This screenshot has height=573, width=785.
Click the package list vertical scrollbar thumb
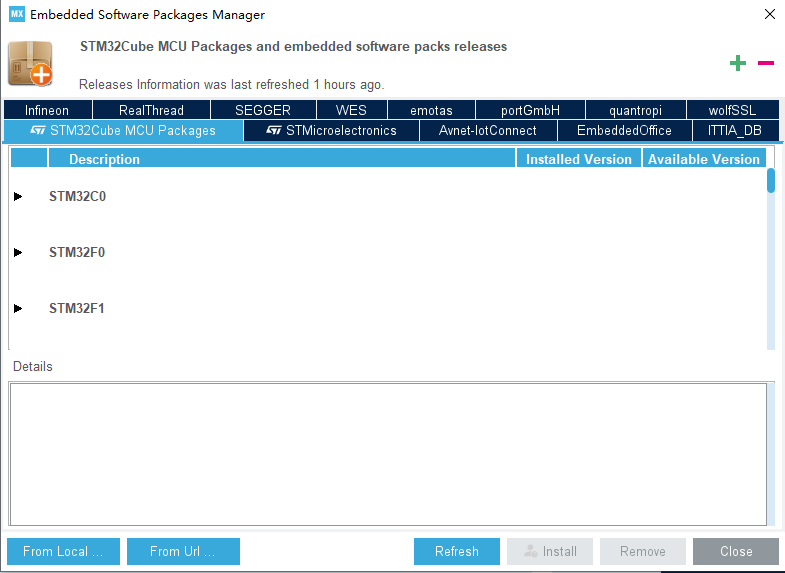coord(771,181)
